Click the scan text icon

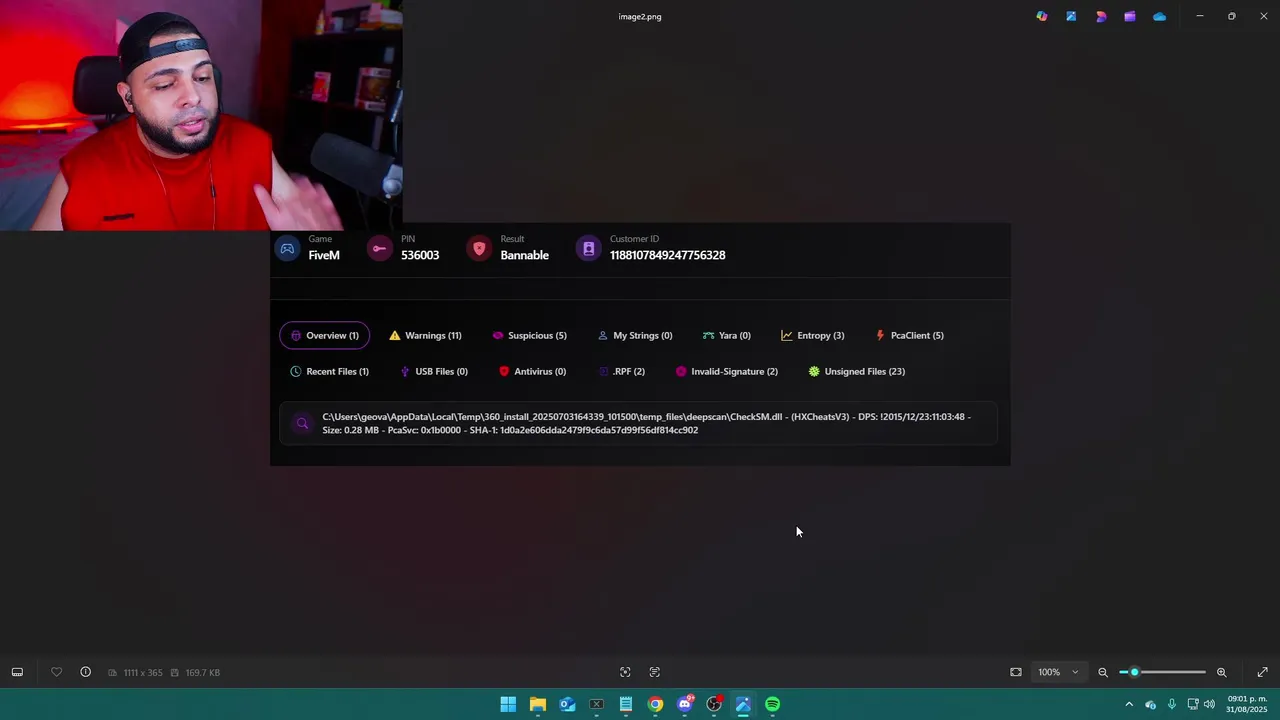coord(655,672)
